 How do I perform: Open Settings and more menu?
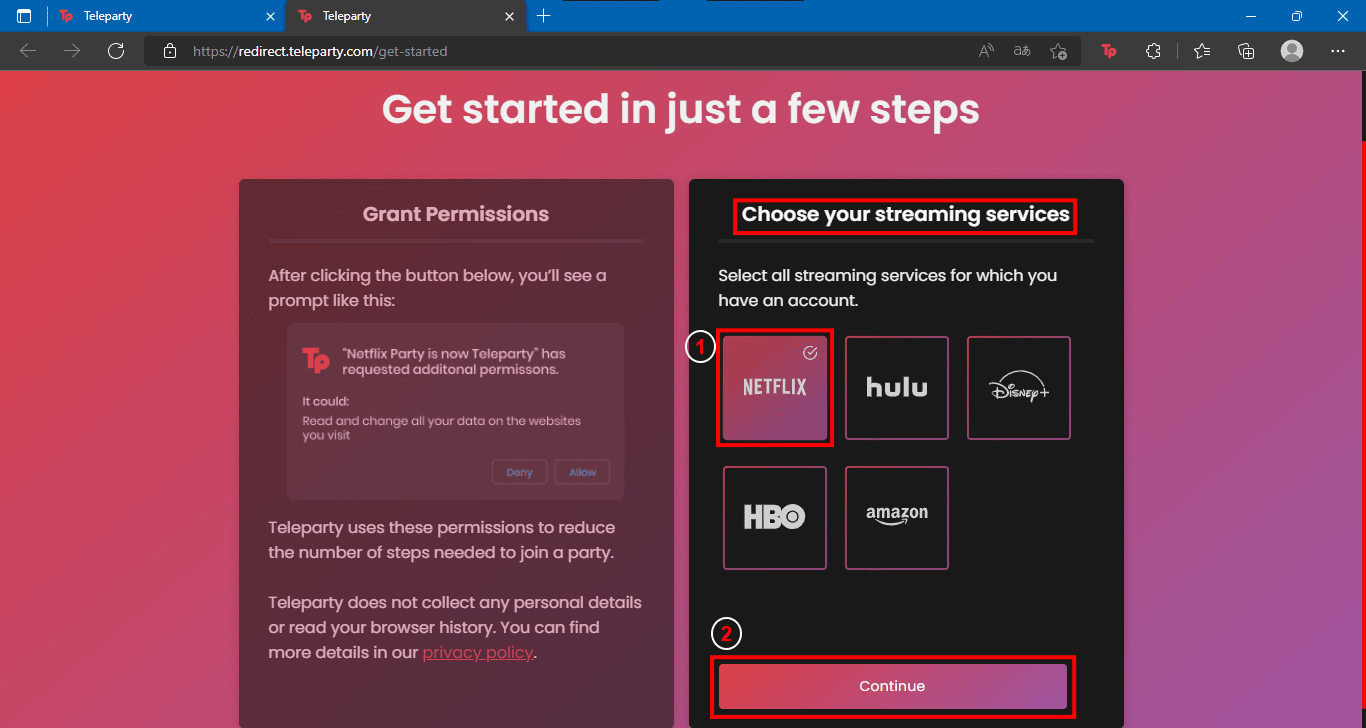pyautogui.click(x=1338, y=51)
